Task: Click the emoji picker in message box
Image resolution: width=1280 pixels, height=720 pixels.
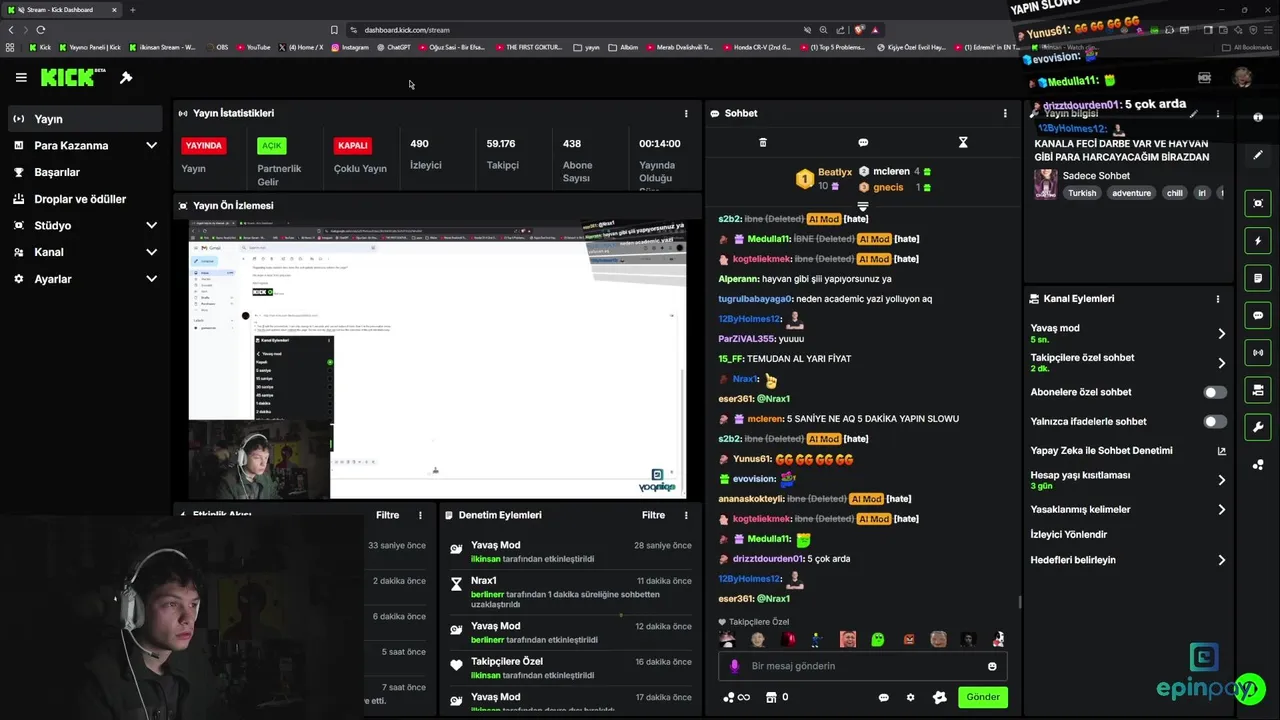Action: pos(992,666)
